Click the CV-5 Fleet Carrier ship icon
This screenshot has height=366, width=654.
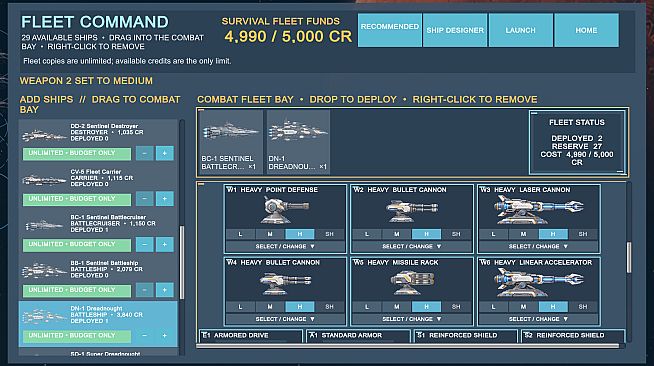click(44, 180)
